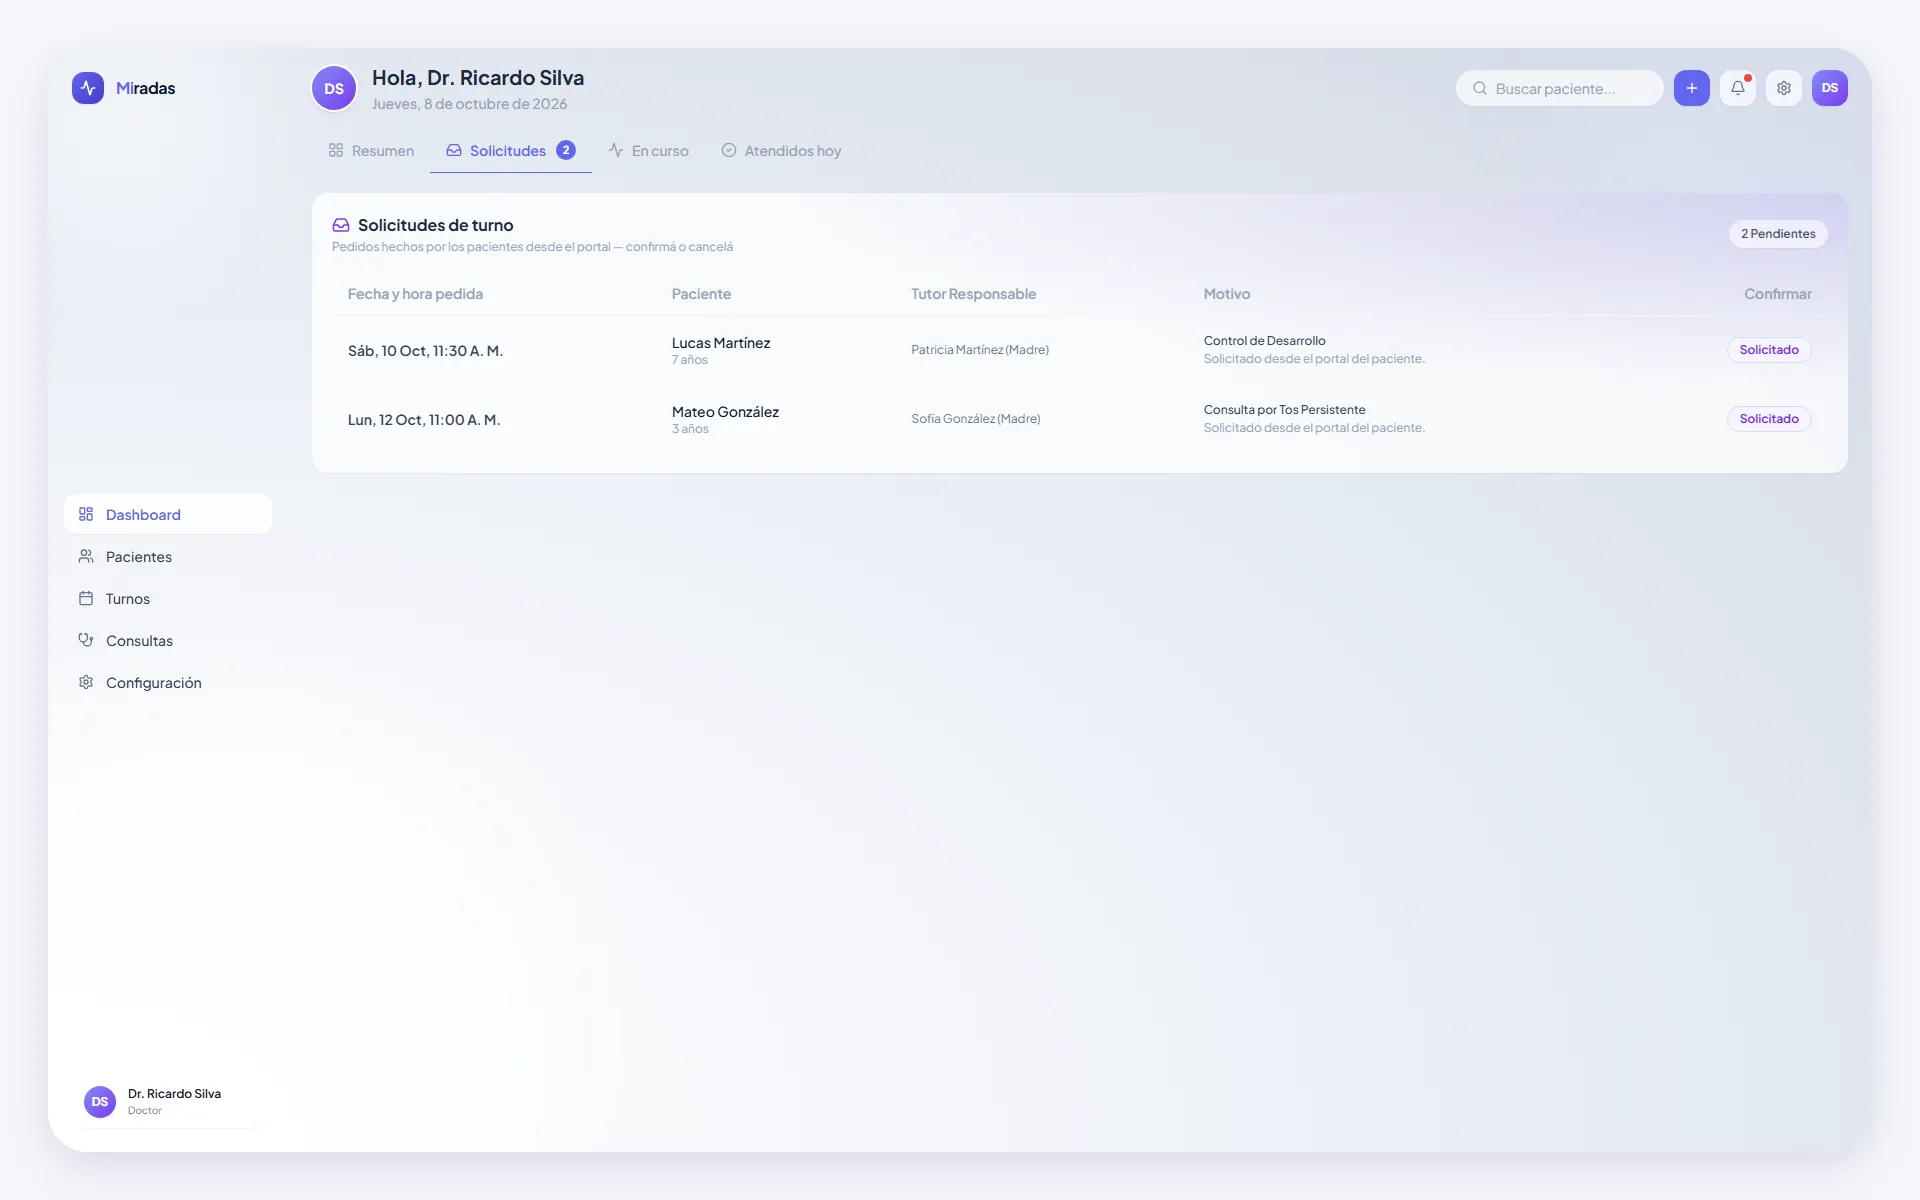The height and width of the screenshot is (1200, 1920).
Task: Select the Solicitudes tab
Action: tap(511, 151)
